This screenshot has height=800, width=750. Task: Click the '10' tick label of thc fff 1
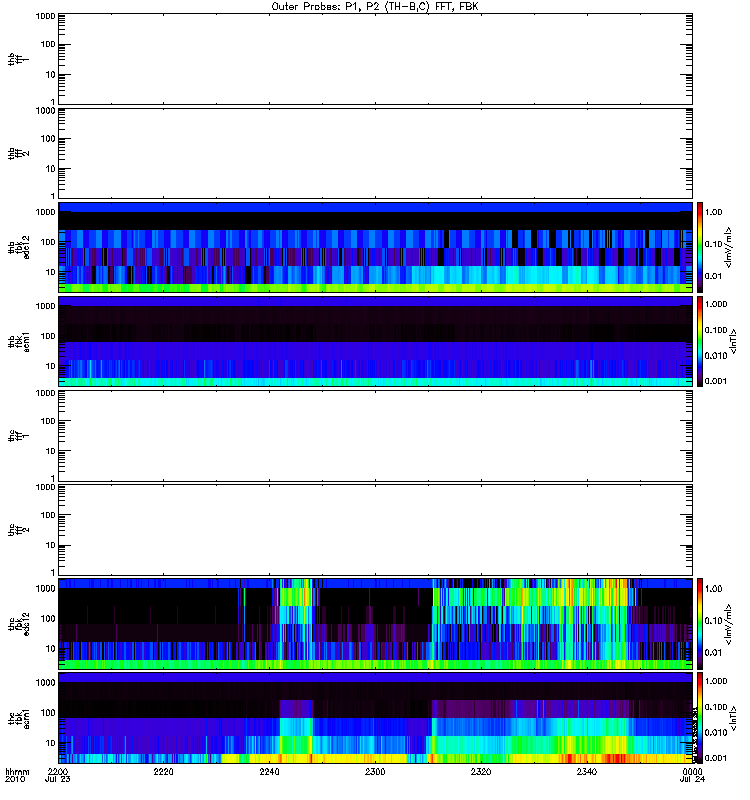pos(51,451)
